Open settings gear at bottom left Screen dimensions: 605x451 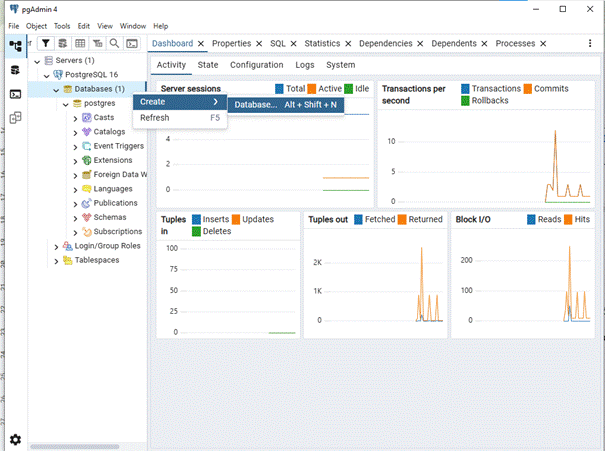pyautogui.click(x=15, y=439)
